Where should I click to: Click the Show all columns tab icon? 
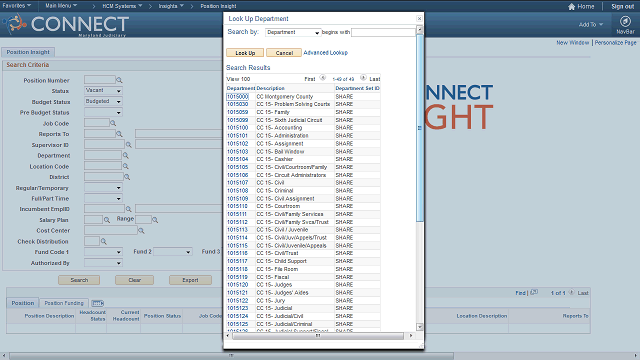coord(98,303)
